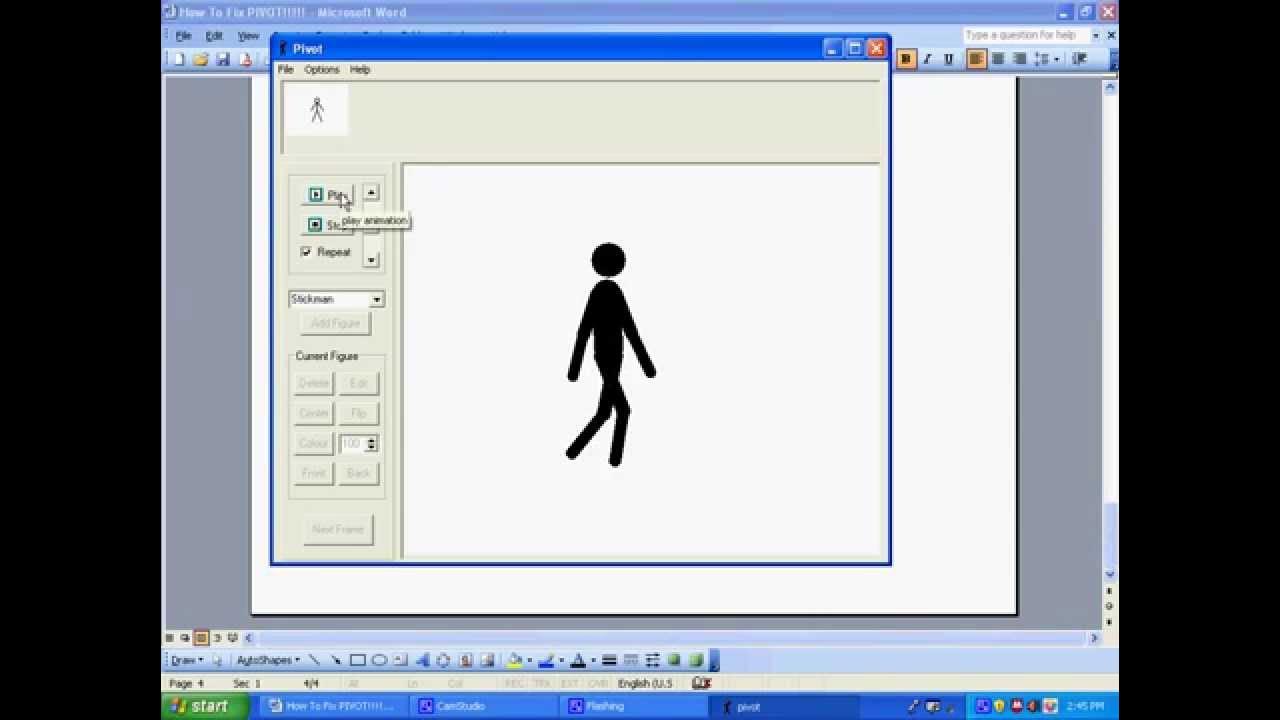
Task: Select the Arrow drawing tool
Action: (x=336, y=660)
